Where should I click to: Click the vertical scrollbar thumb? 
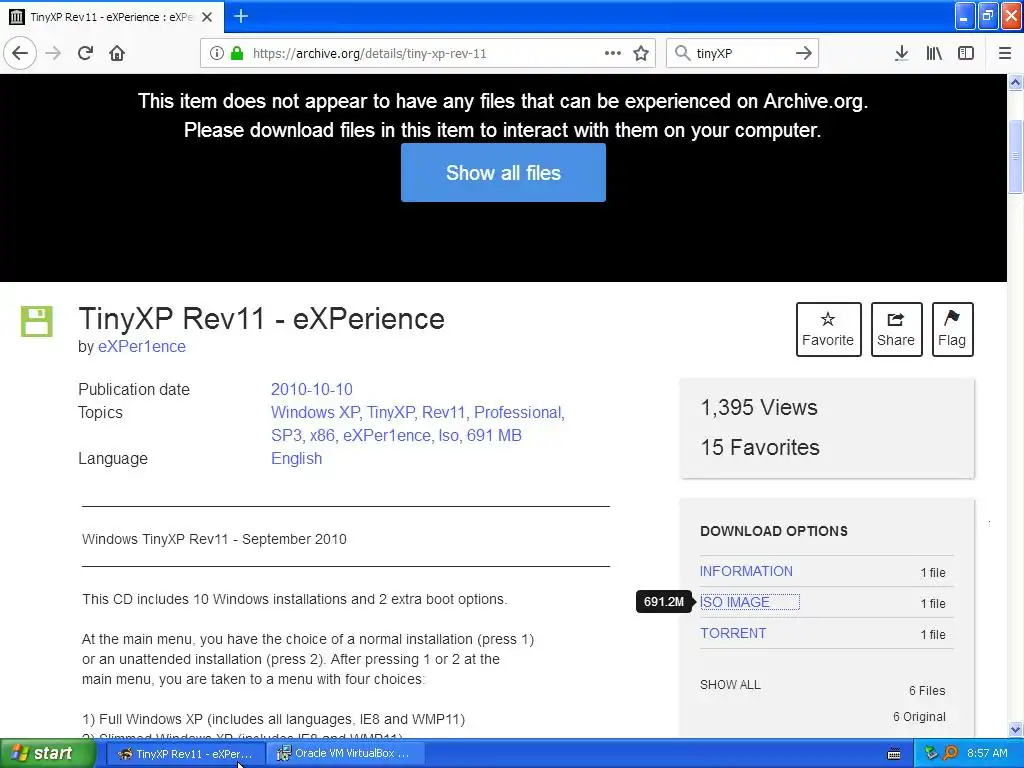1016,157
